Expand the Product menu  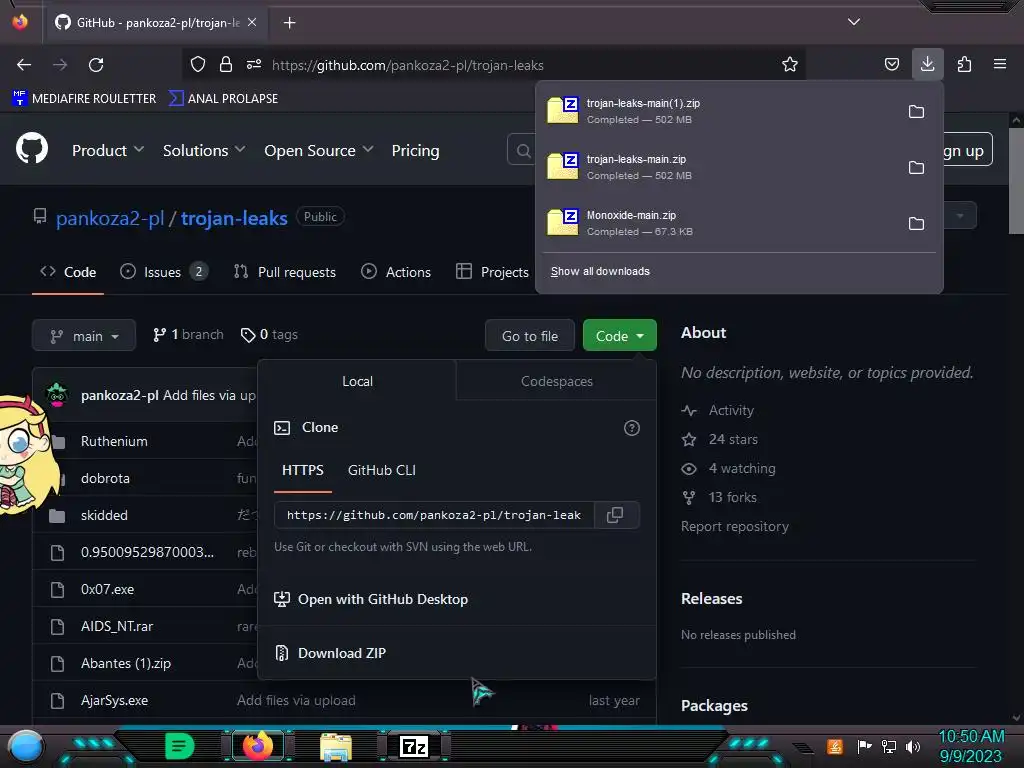(108, 150)
